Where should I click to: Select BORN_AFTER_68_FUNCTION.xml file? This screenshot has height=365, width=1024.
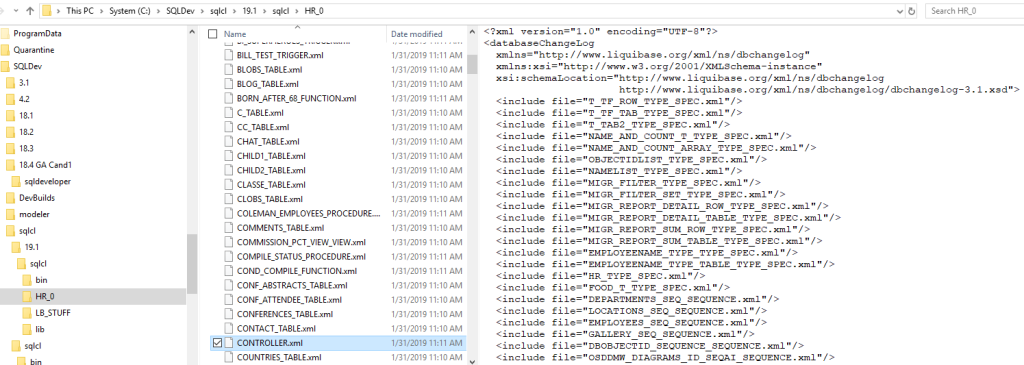click(296, 98)
